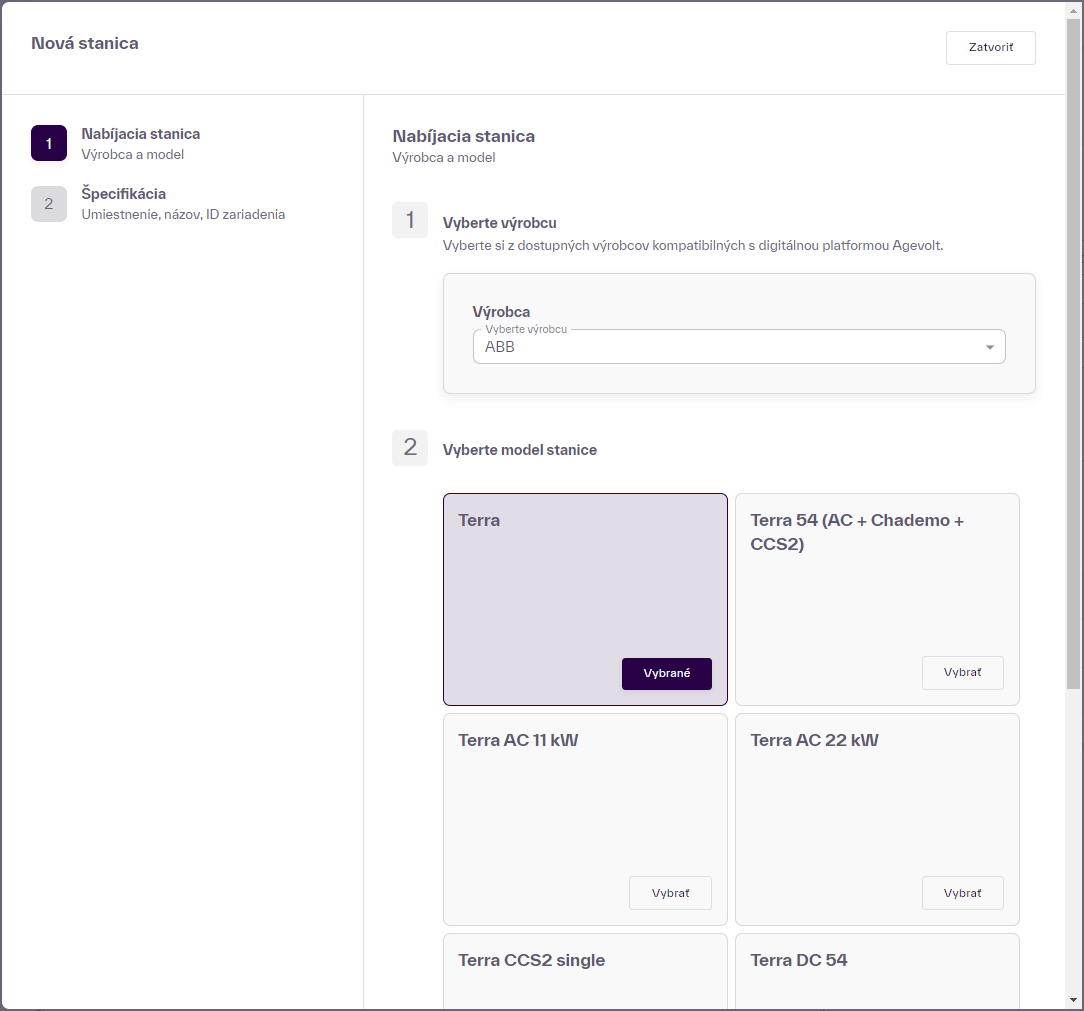The image size is (1084, 1011).
Task: Click the scrollbar down arrow
Action: point(1073,1000)
